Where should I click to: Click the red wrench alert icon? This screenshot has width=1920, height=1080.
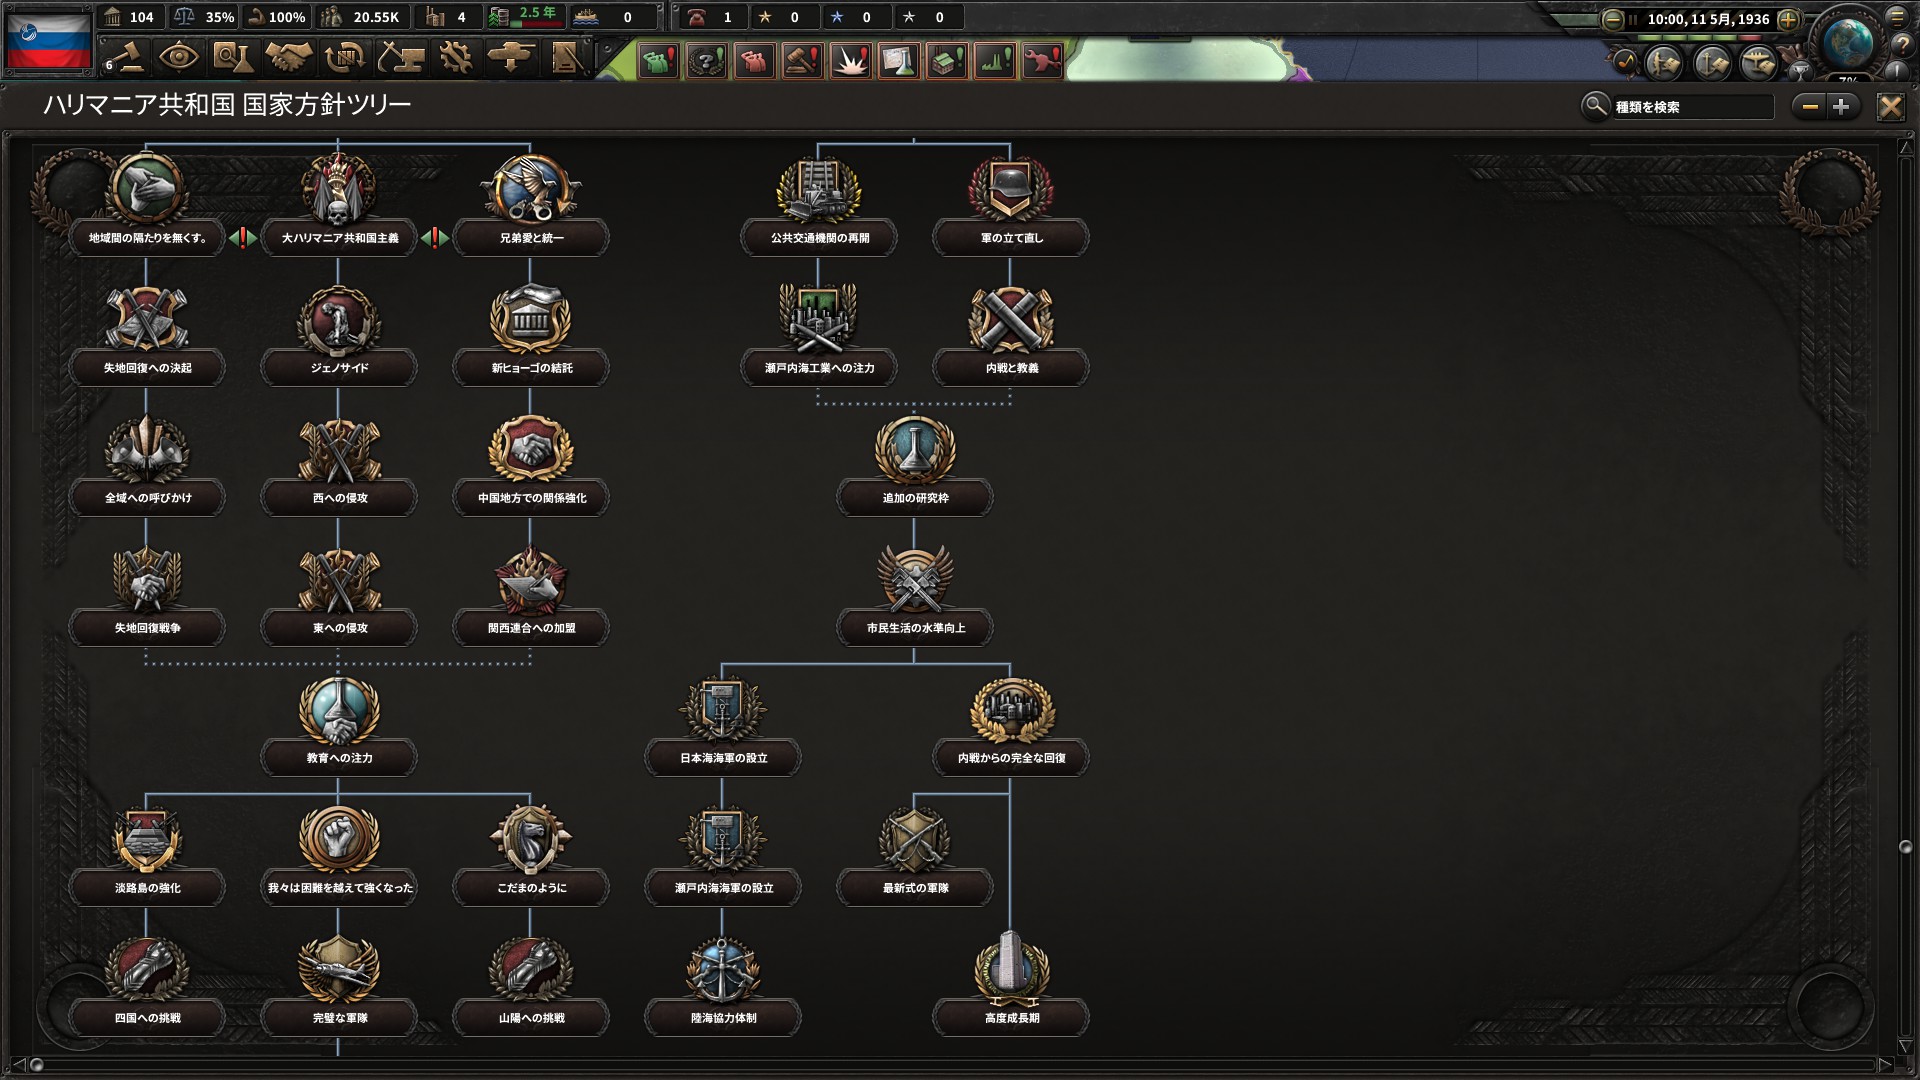[1042, 61]
